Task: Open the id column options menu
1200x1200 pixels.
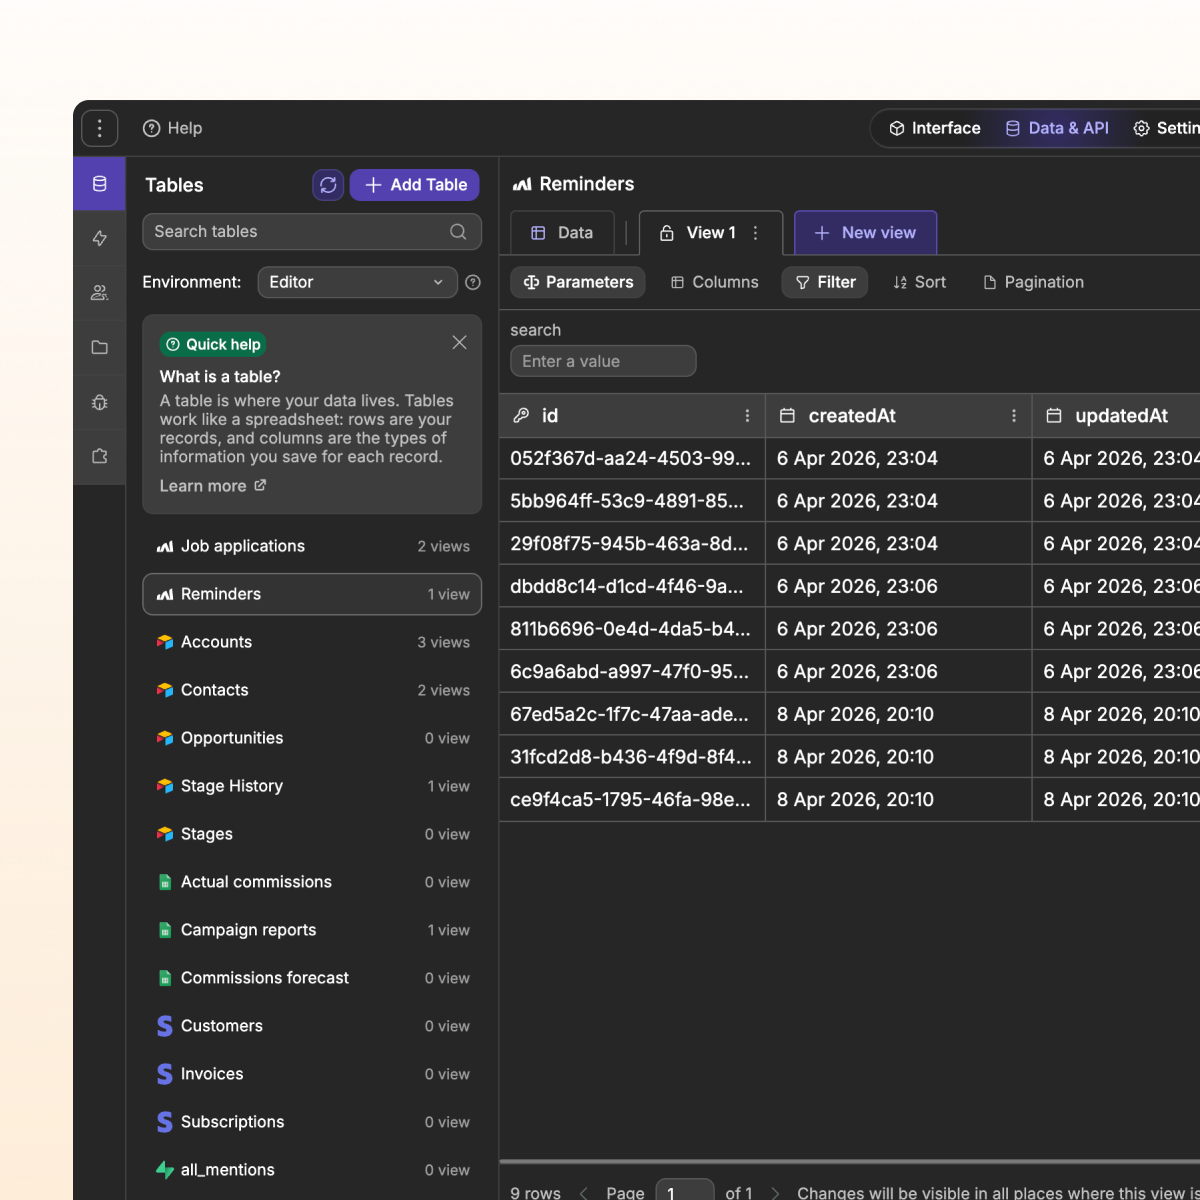Action: coord(747,415)
